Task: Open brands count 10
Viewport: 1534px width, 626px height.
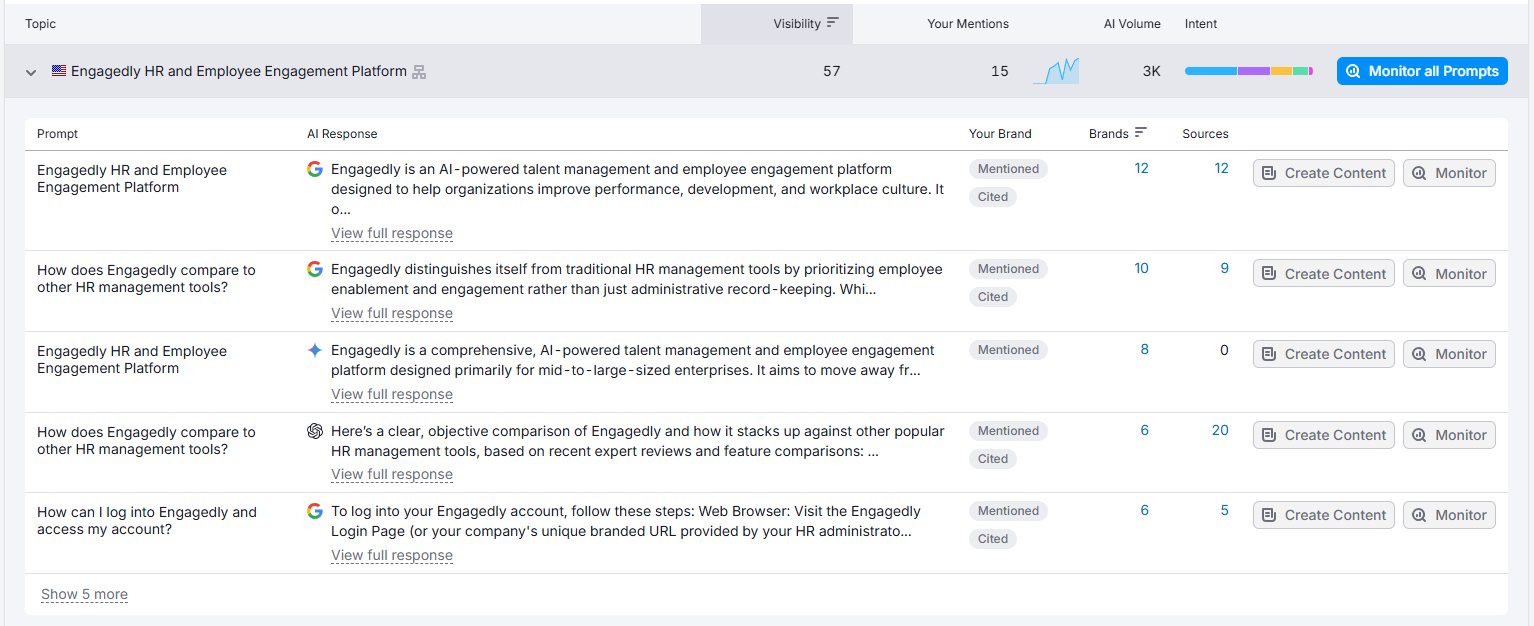Action: click(x=1141, y=268)
